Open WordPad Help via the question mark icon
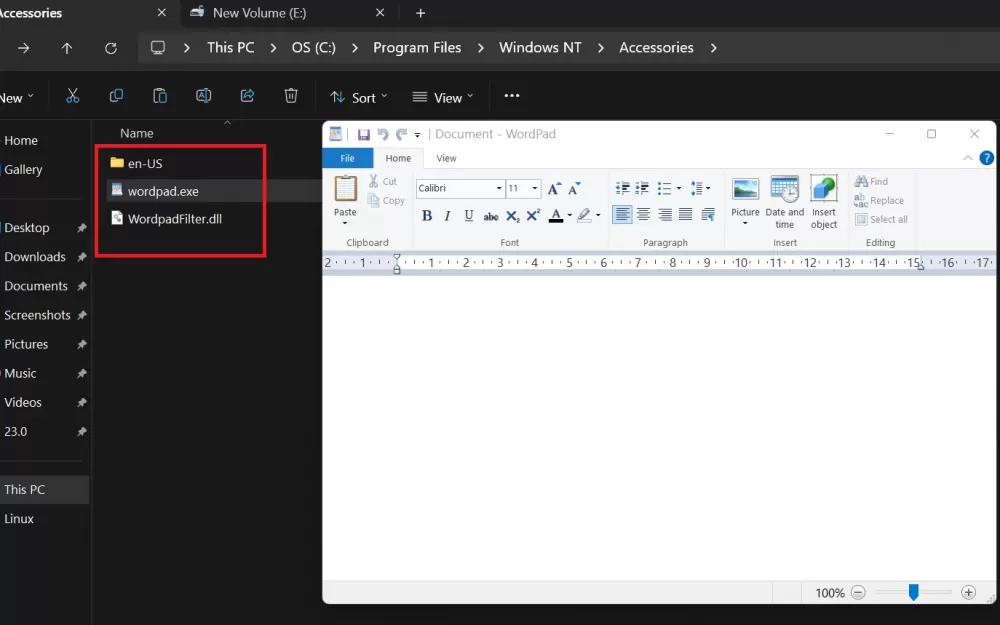This screenshot has height=625, width=1000. pos(986,158)
